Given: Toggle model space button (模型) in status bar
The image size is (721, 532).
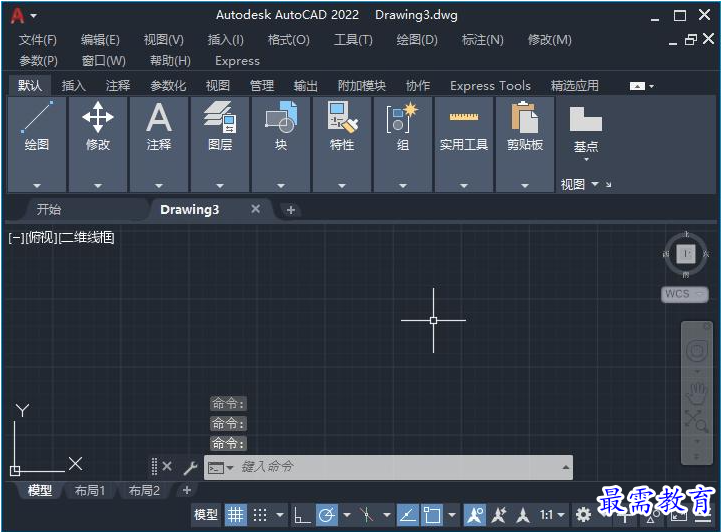Looking at the screenshot, I should tap(206, 515).
